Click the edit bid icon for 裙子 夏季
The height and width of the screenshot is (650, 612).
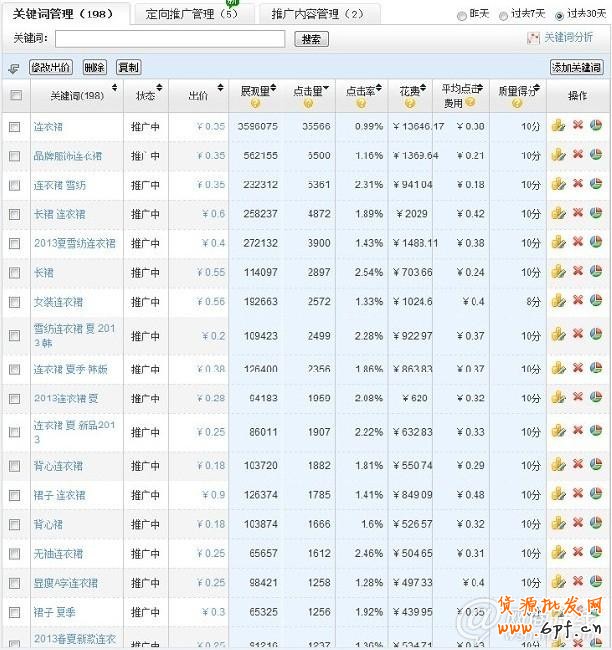click(x=558, y=612)
